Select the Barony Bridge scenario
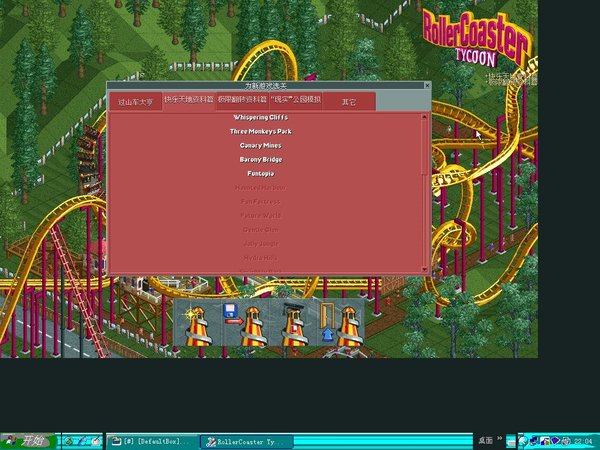The image size is (600, 450). point(261,160)
